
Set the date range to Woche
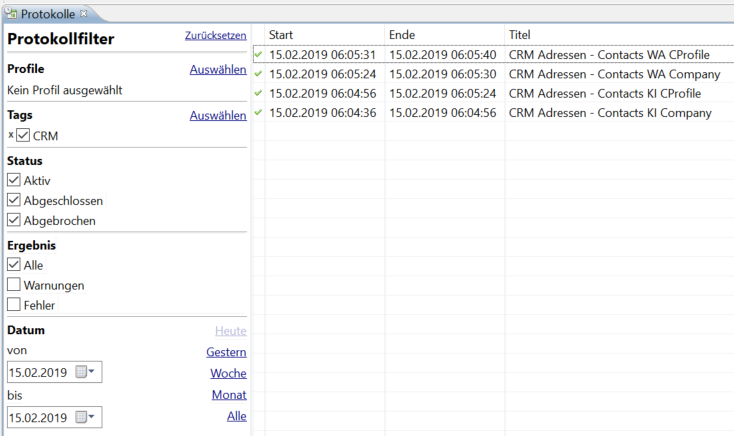click(228, 373)
